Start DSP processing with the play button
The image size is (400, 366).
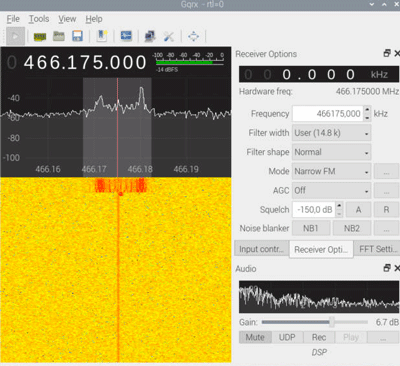point(15,36)
